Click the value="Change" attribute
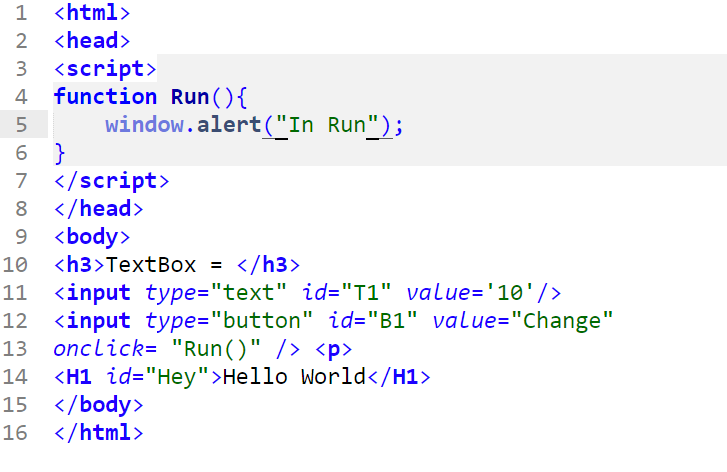The width and height of the screenshot is (727, 472). 523,321
